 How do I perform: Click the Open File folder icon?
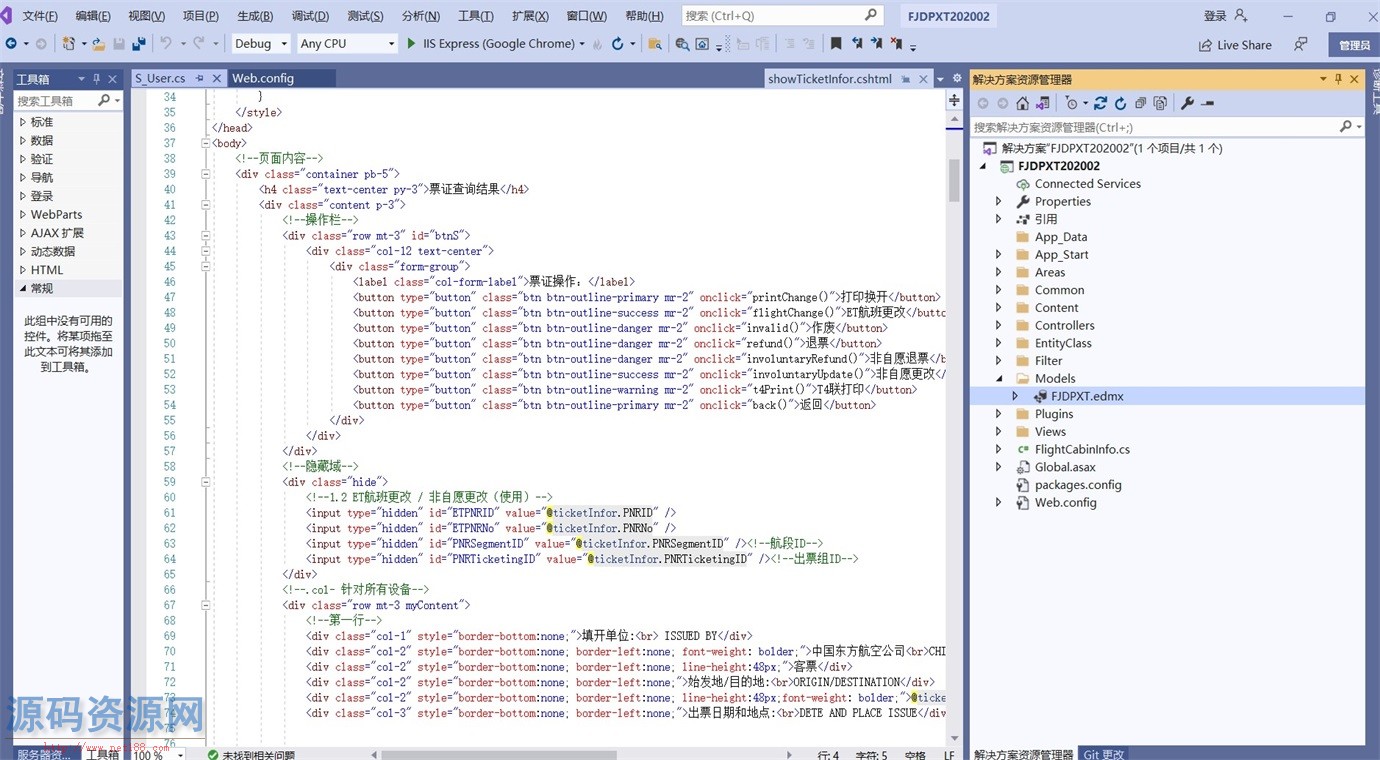point(99,44)
